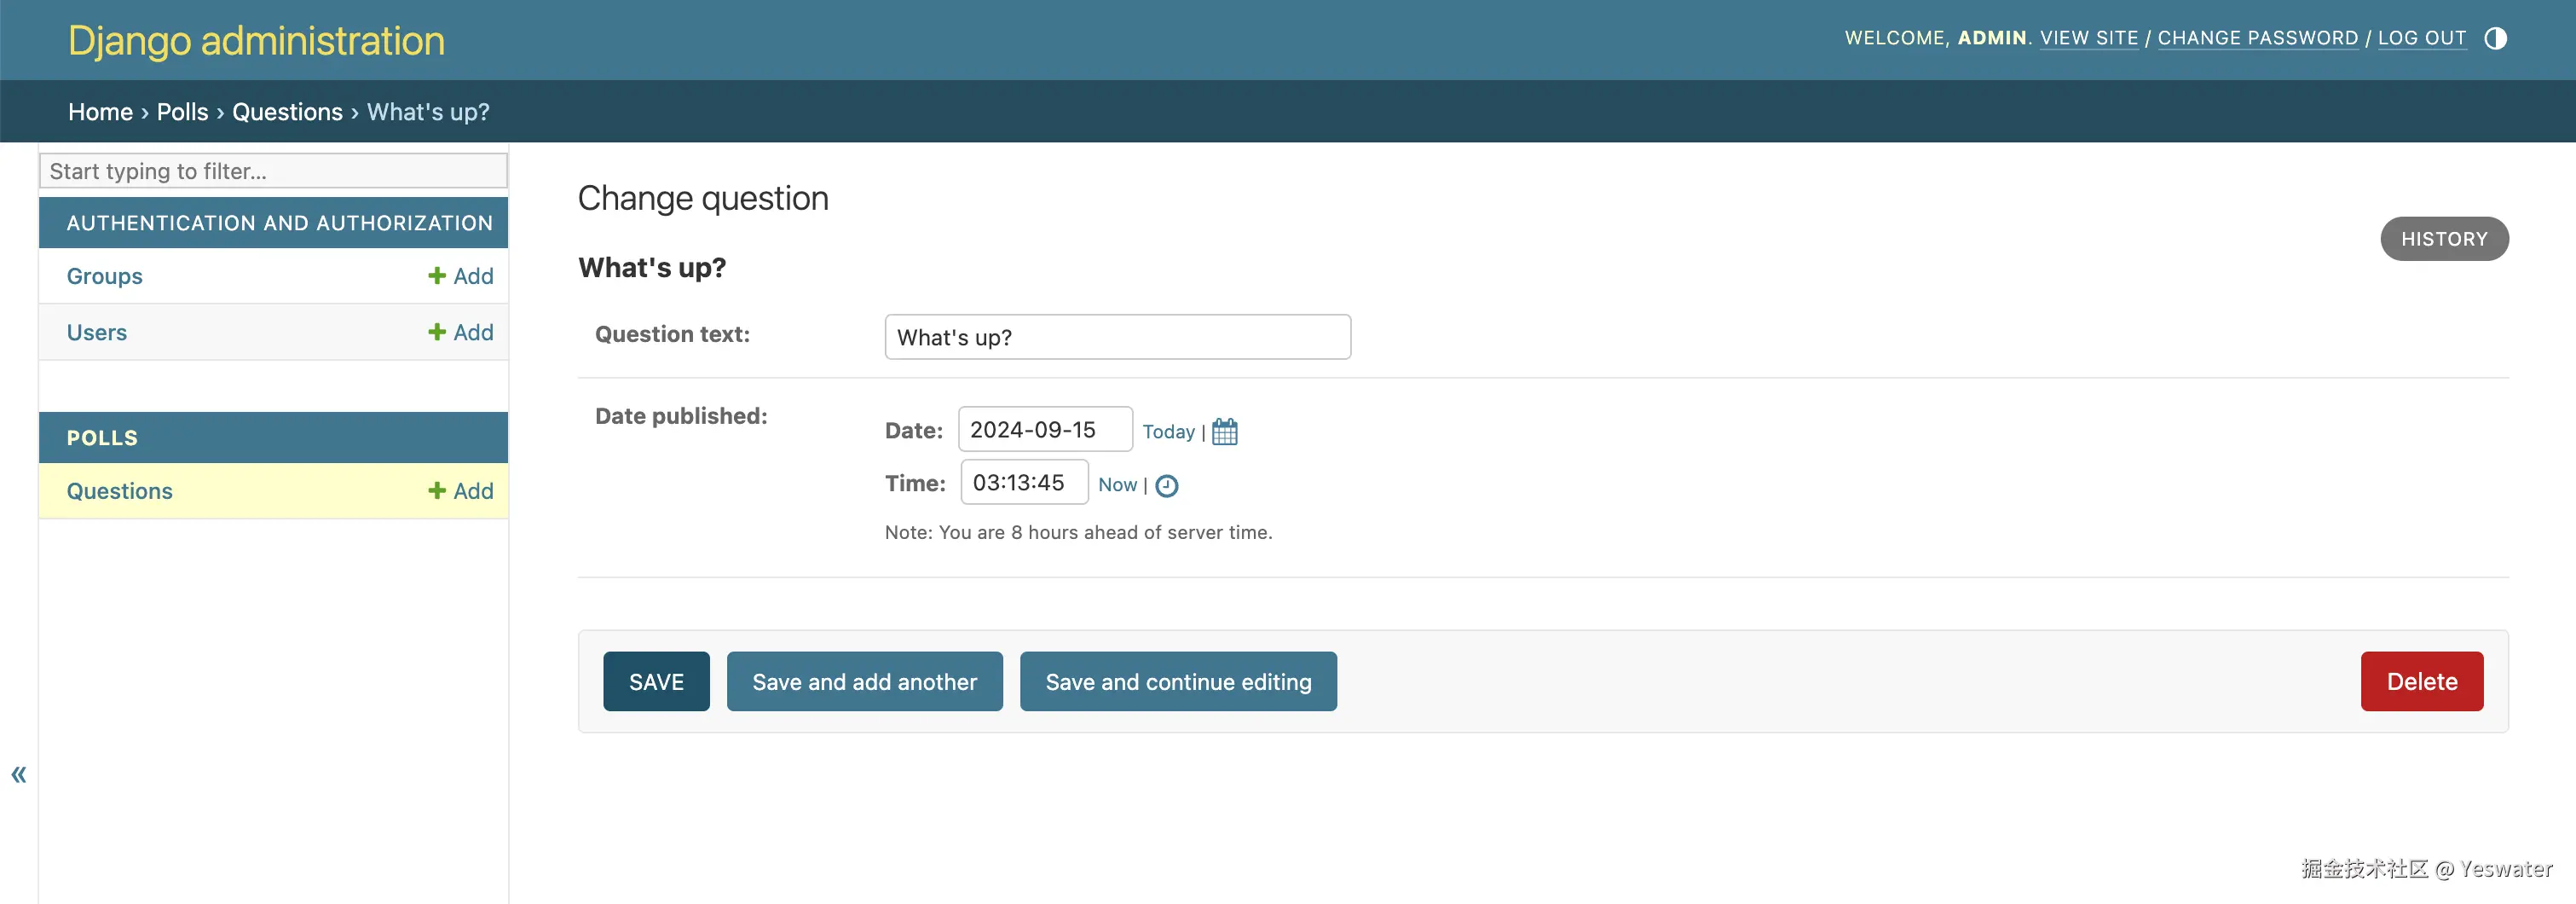
Task: Click the red Delete button
Action: point(2421,681)
